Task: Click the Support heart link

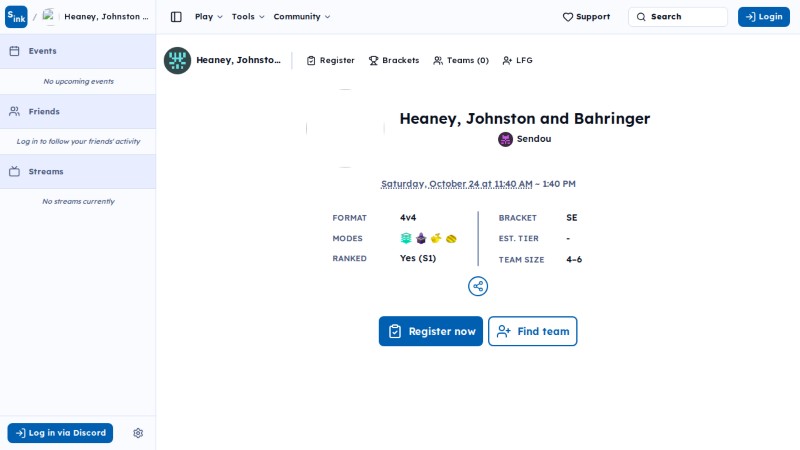Action: click(586, 17)
